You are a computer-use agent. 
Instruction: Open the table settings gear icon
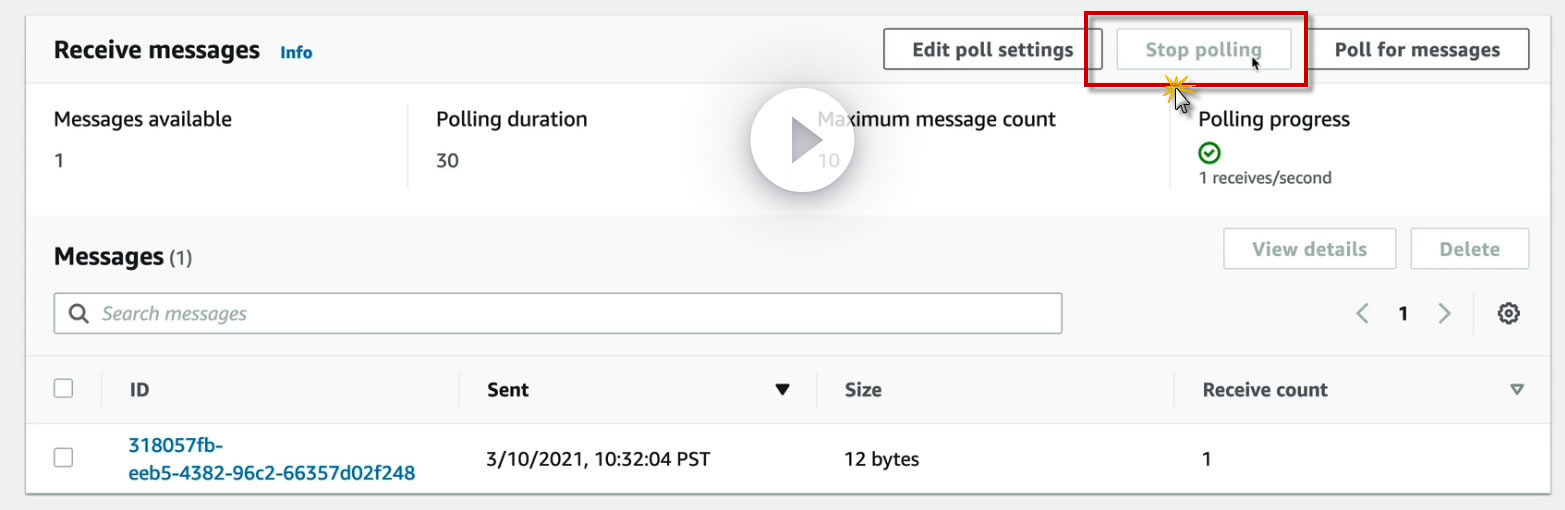(x=1508, y=314)
